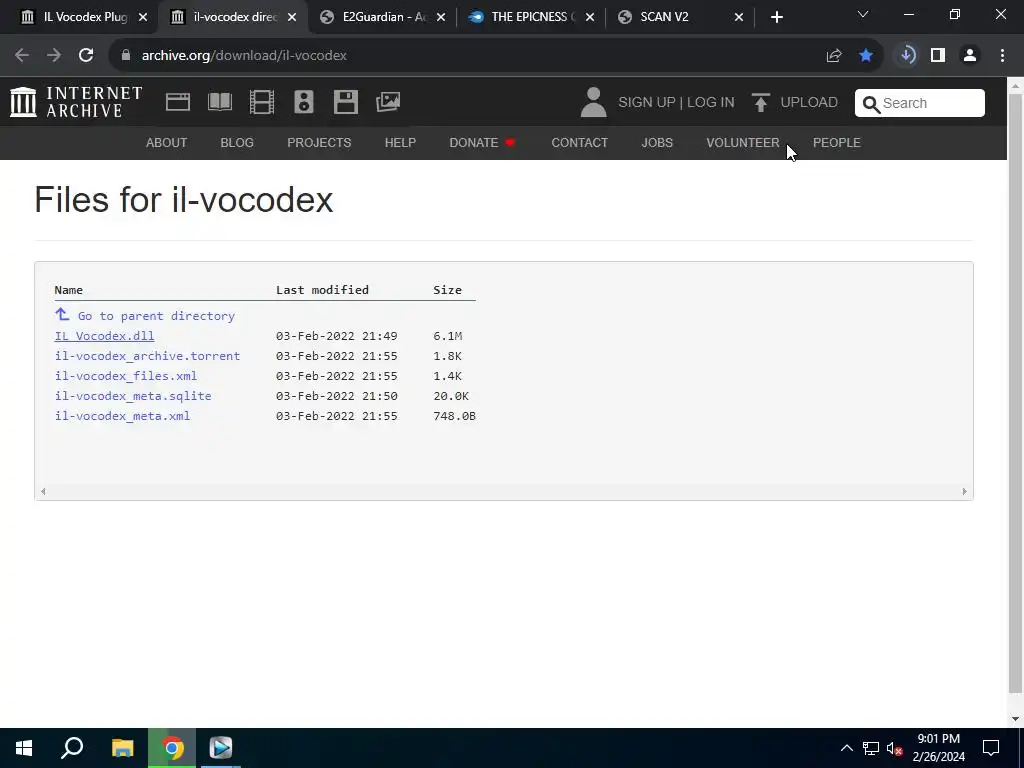Viewport: 1024px width, 768px height.
Task: Open the Images icon in Archive nav
Action: coord(388,102)
